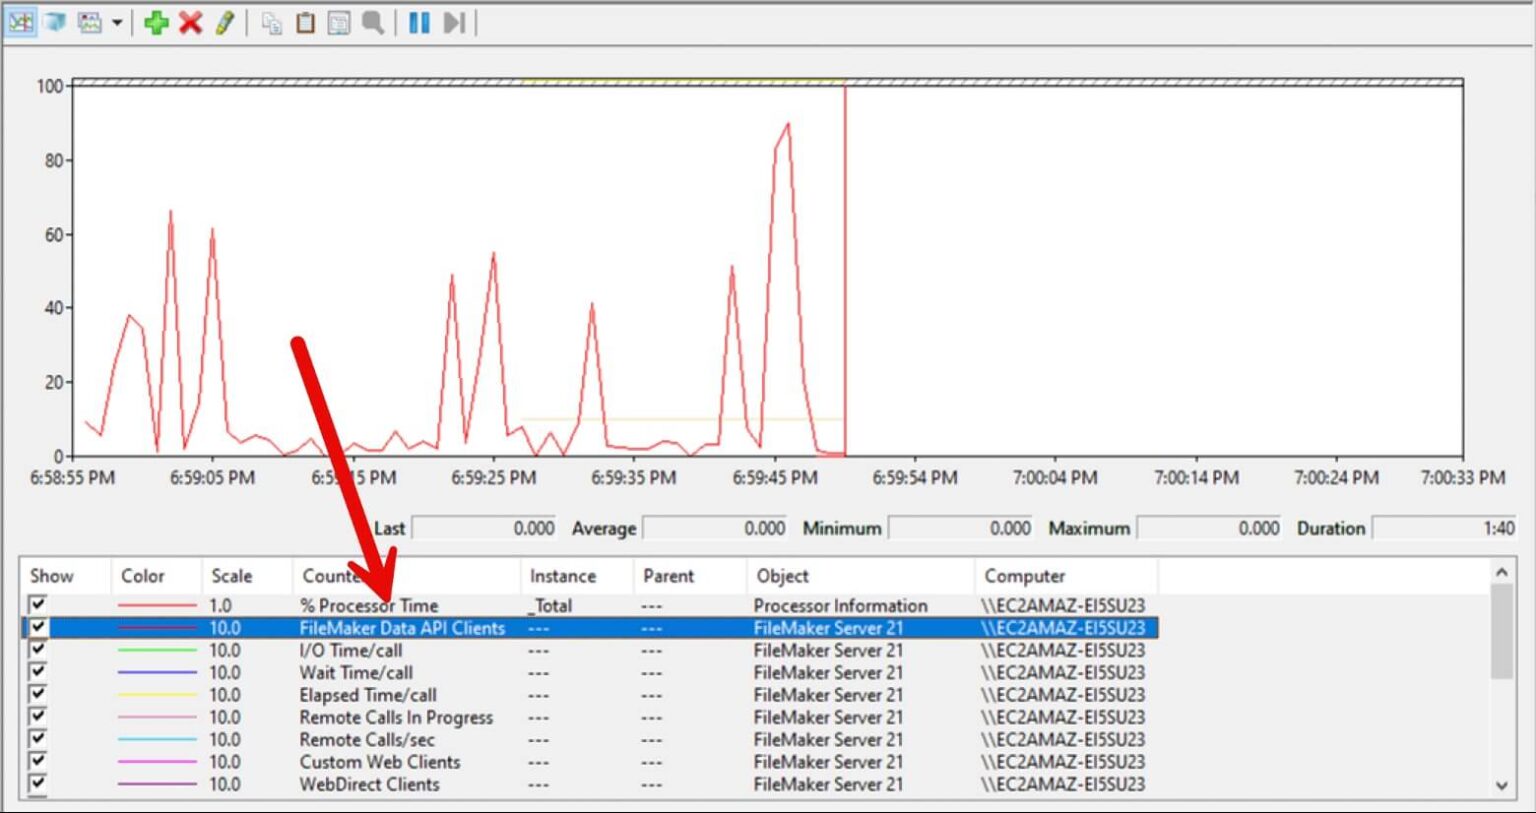This screenshot has width=1536, height=813.
Task: Uncheck the % Processor Time counter checkbox
Action: 38,605
